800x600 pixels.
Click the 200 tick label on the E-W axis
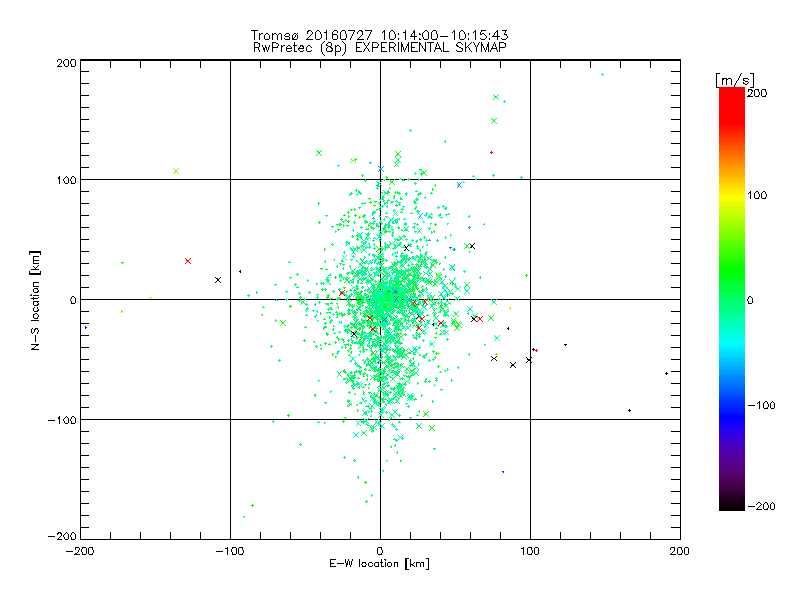click(x=680, y=551)
